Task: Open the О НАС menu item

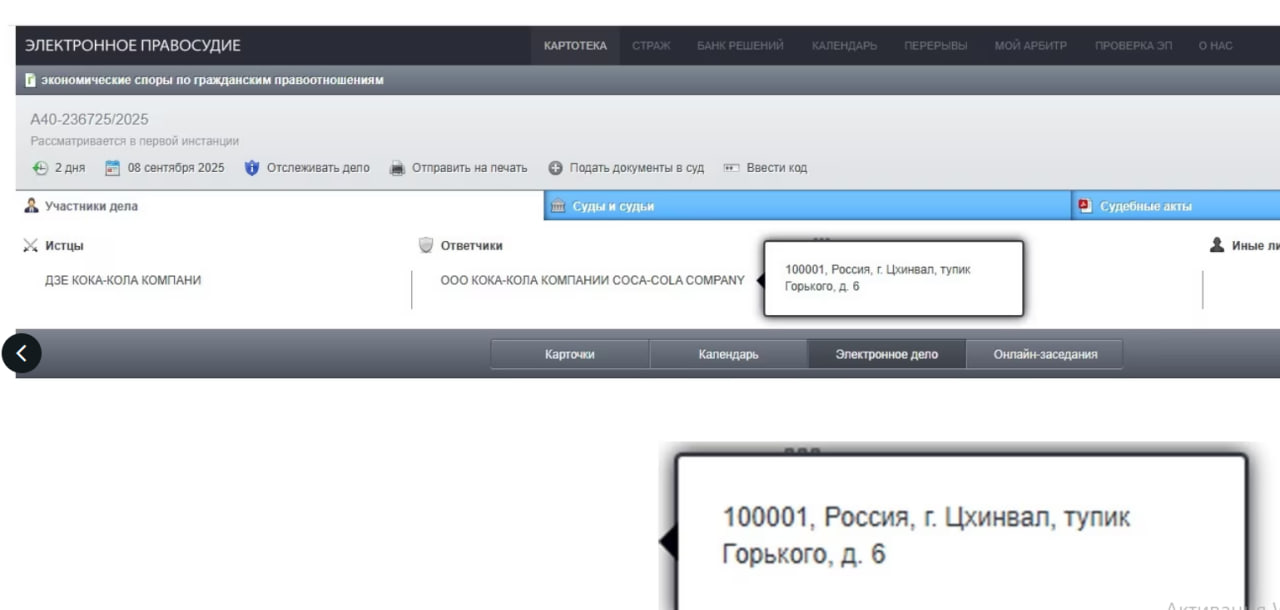Action: tap(1215, 46)
